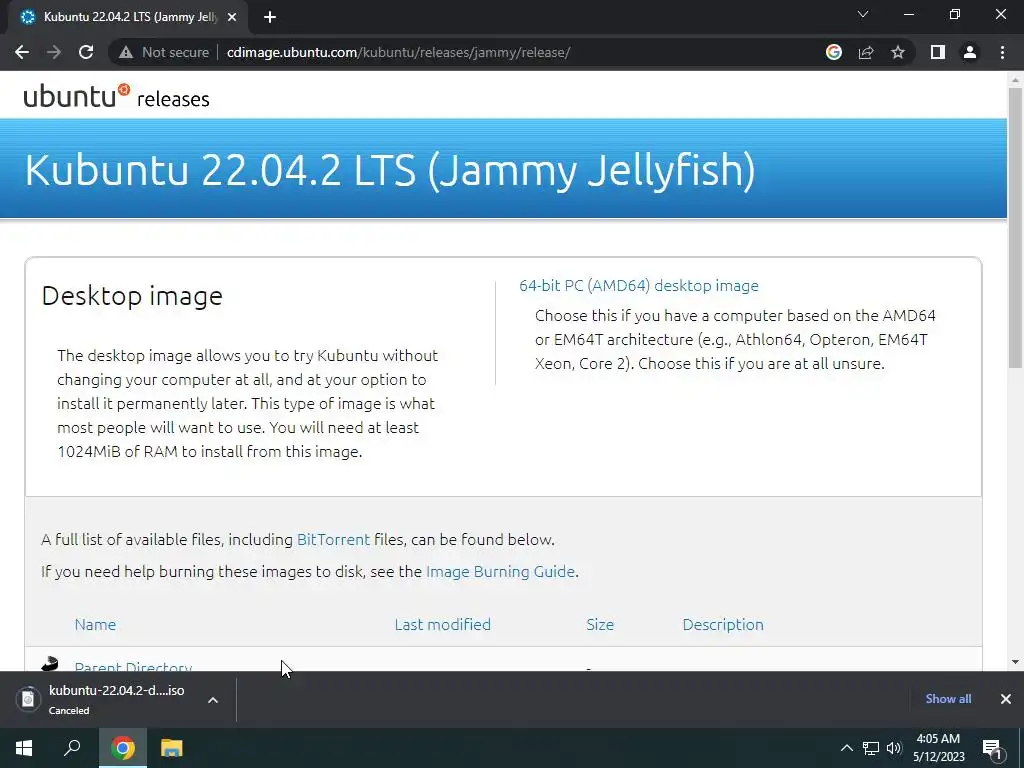Expand options for the kubuntu iso download
The width and height of the screenshot is (1024, 768).
tap(213, 699)
